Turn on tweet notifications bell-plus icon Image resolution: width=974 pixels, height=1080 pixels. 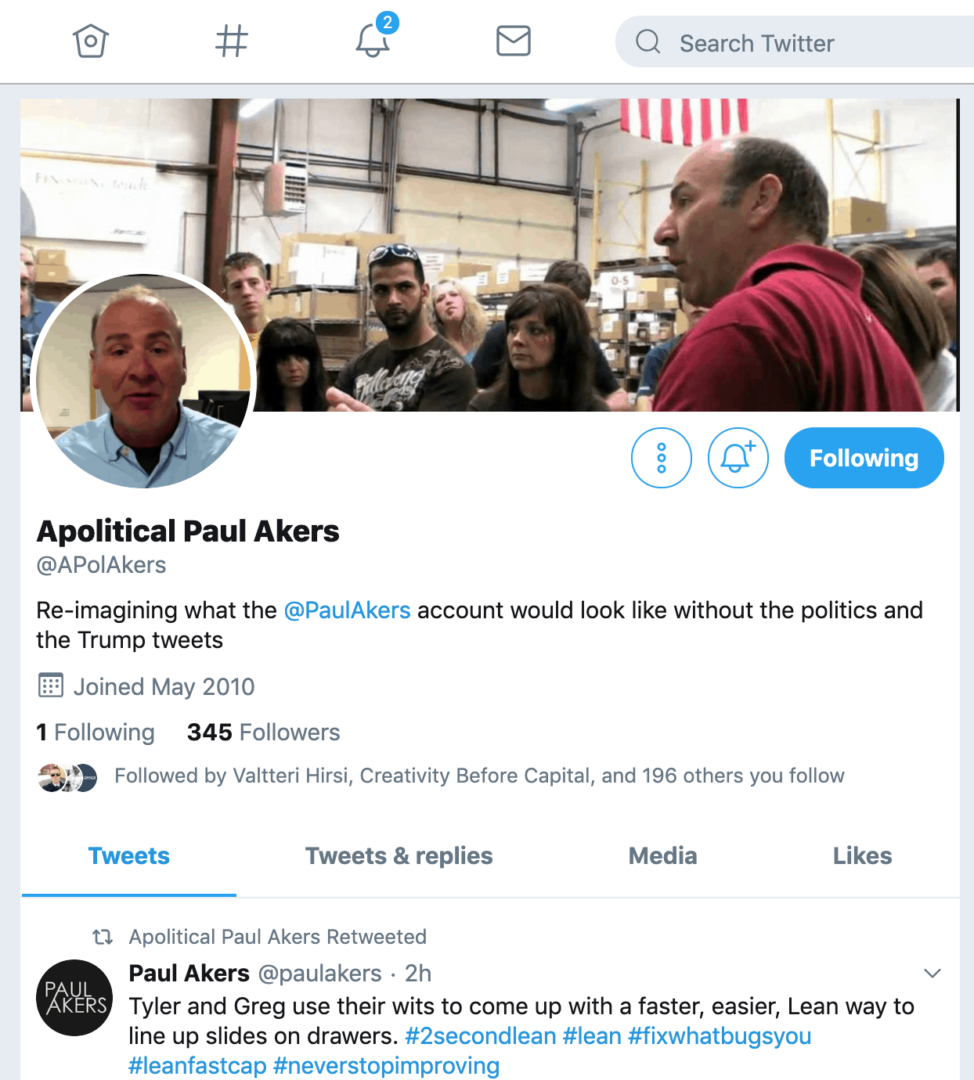tap(738, 458)
